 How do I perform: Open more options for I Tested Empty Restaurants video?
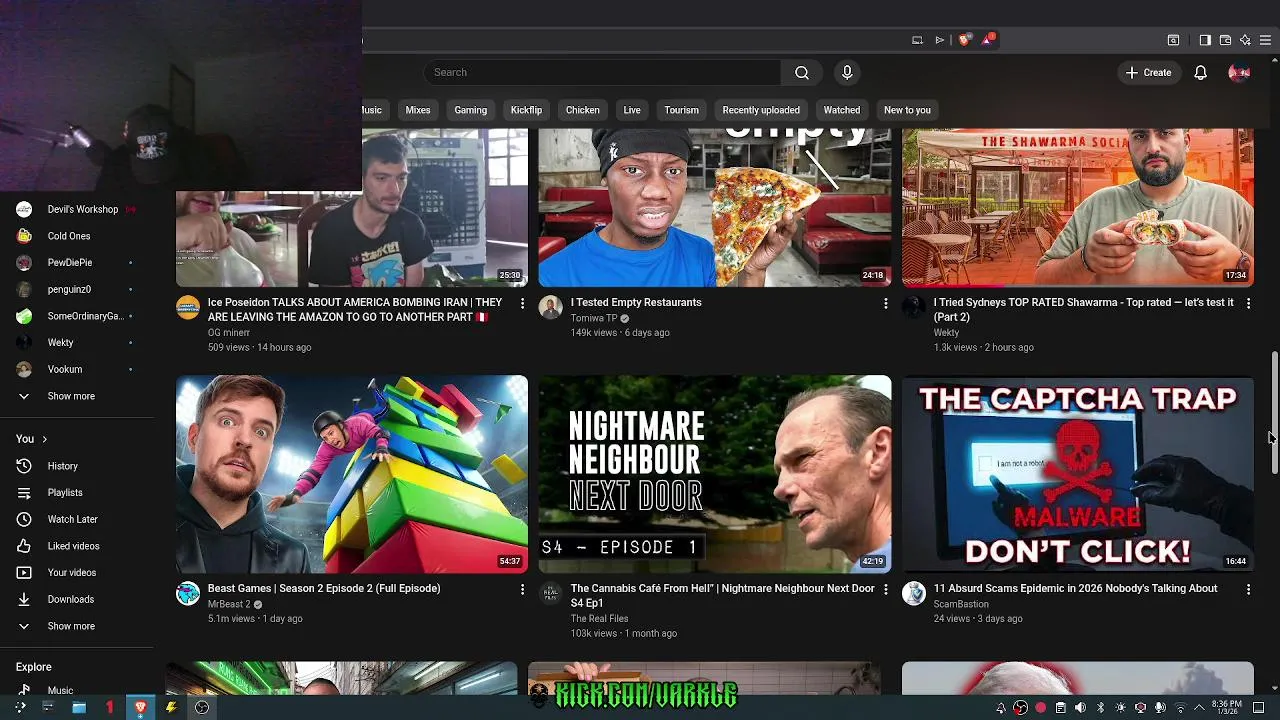point(885,303)
